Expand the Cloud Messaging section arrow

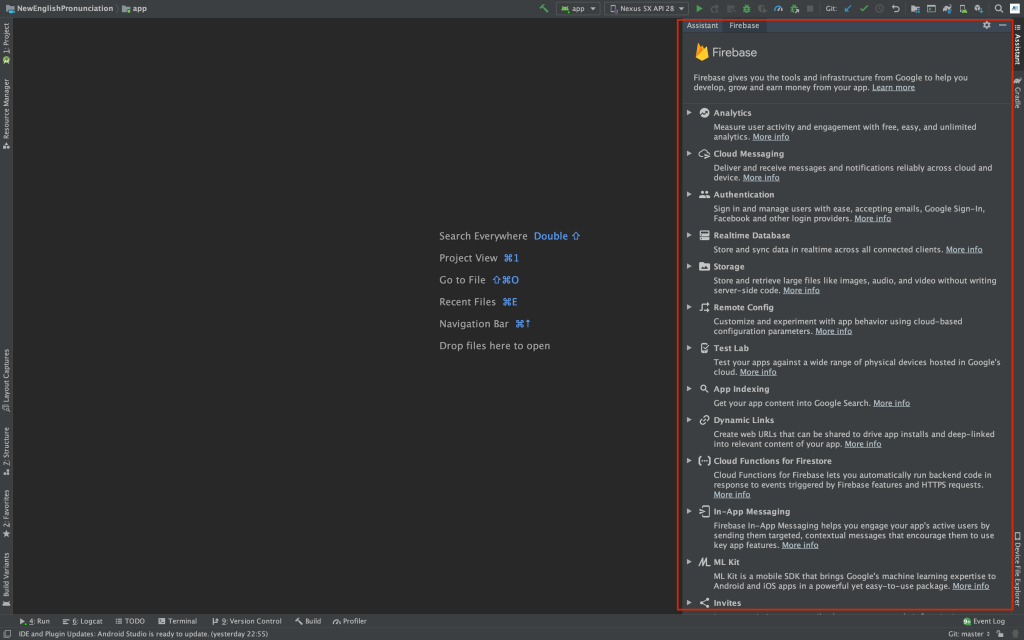click(690, 154)
